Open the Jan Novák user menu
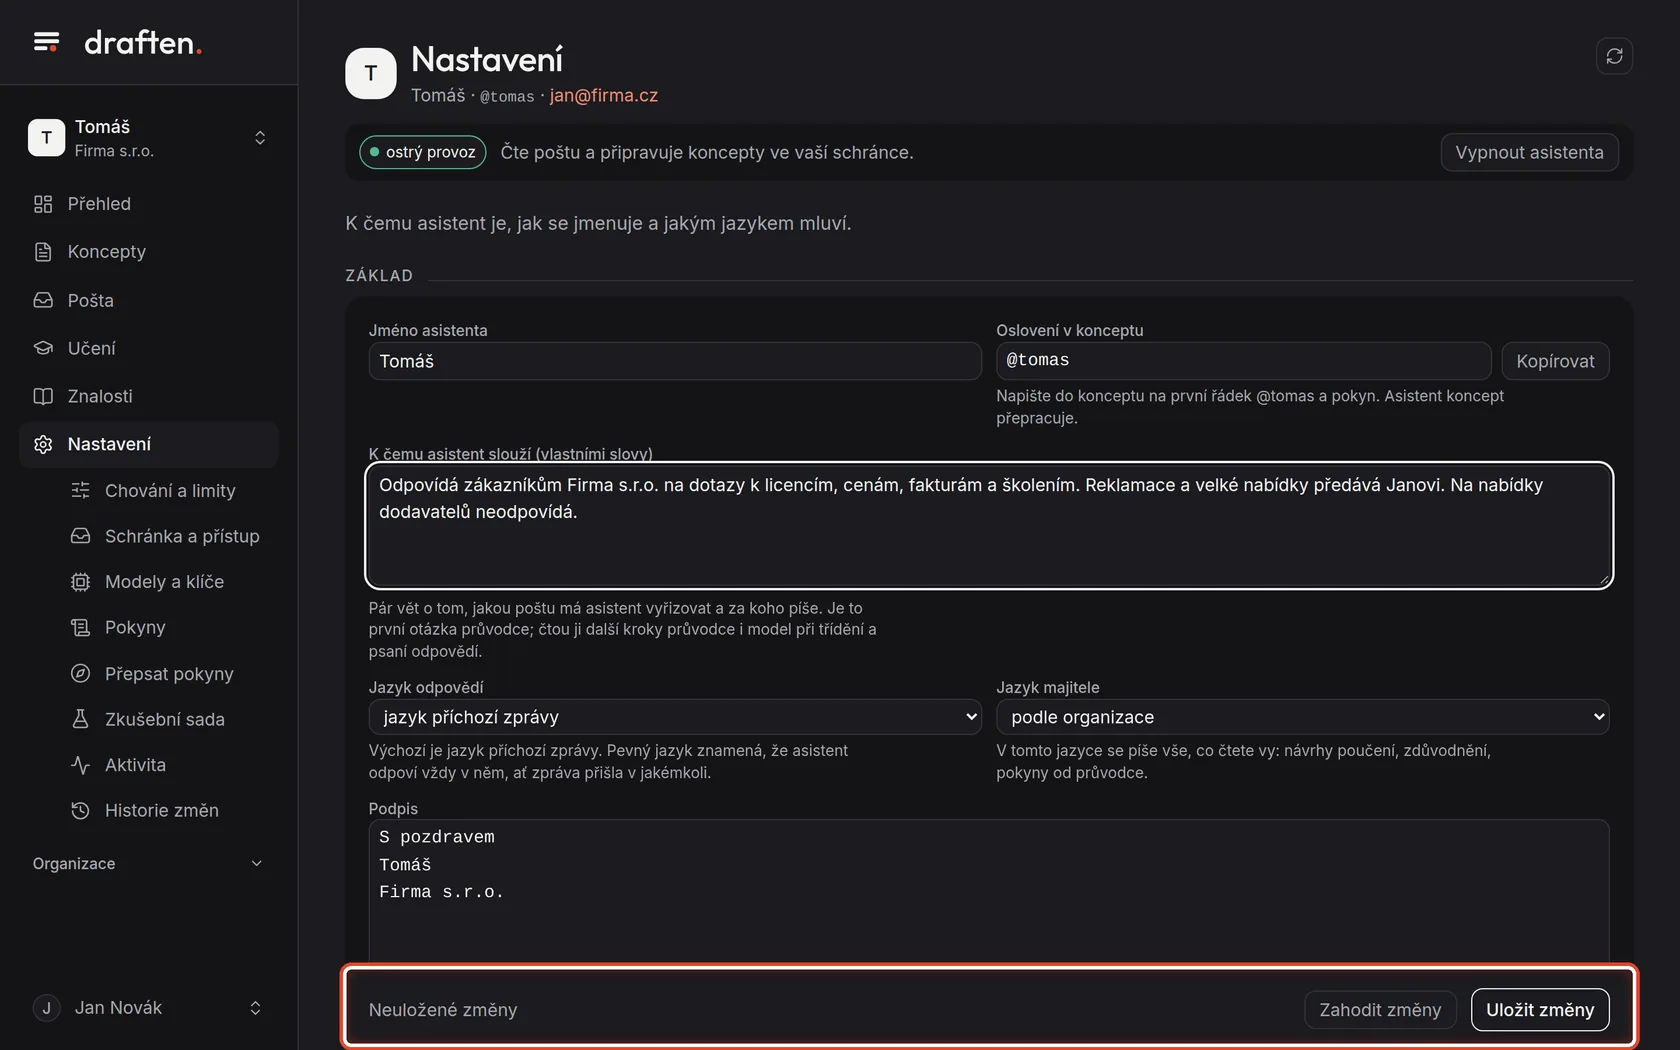The height and width of the screenshot is (1050, 1680). [x=149, y=1008]
